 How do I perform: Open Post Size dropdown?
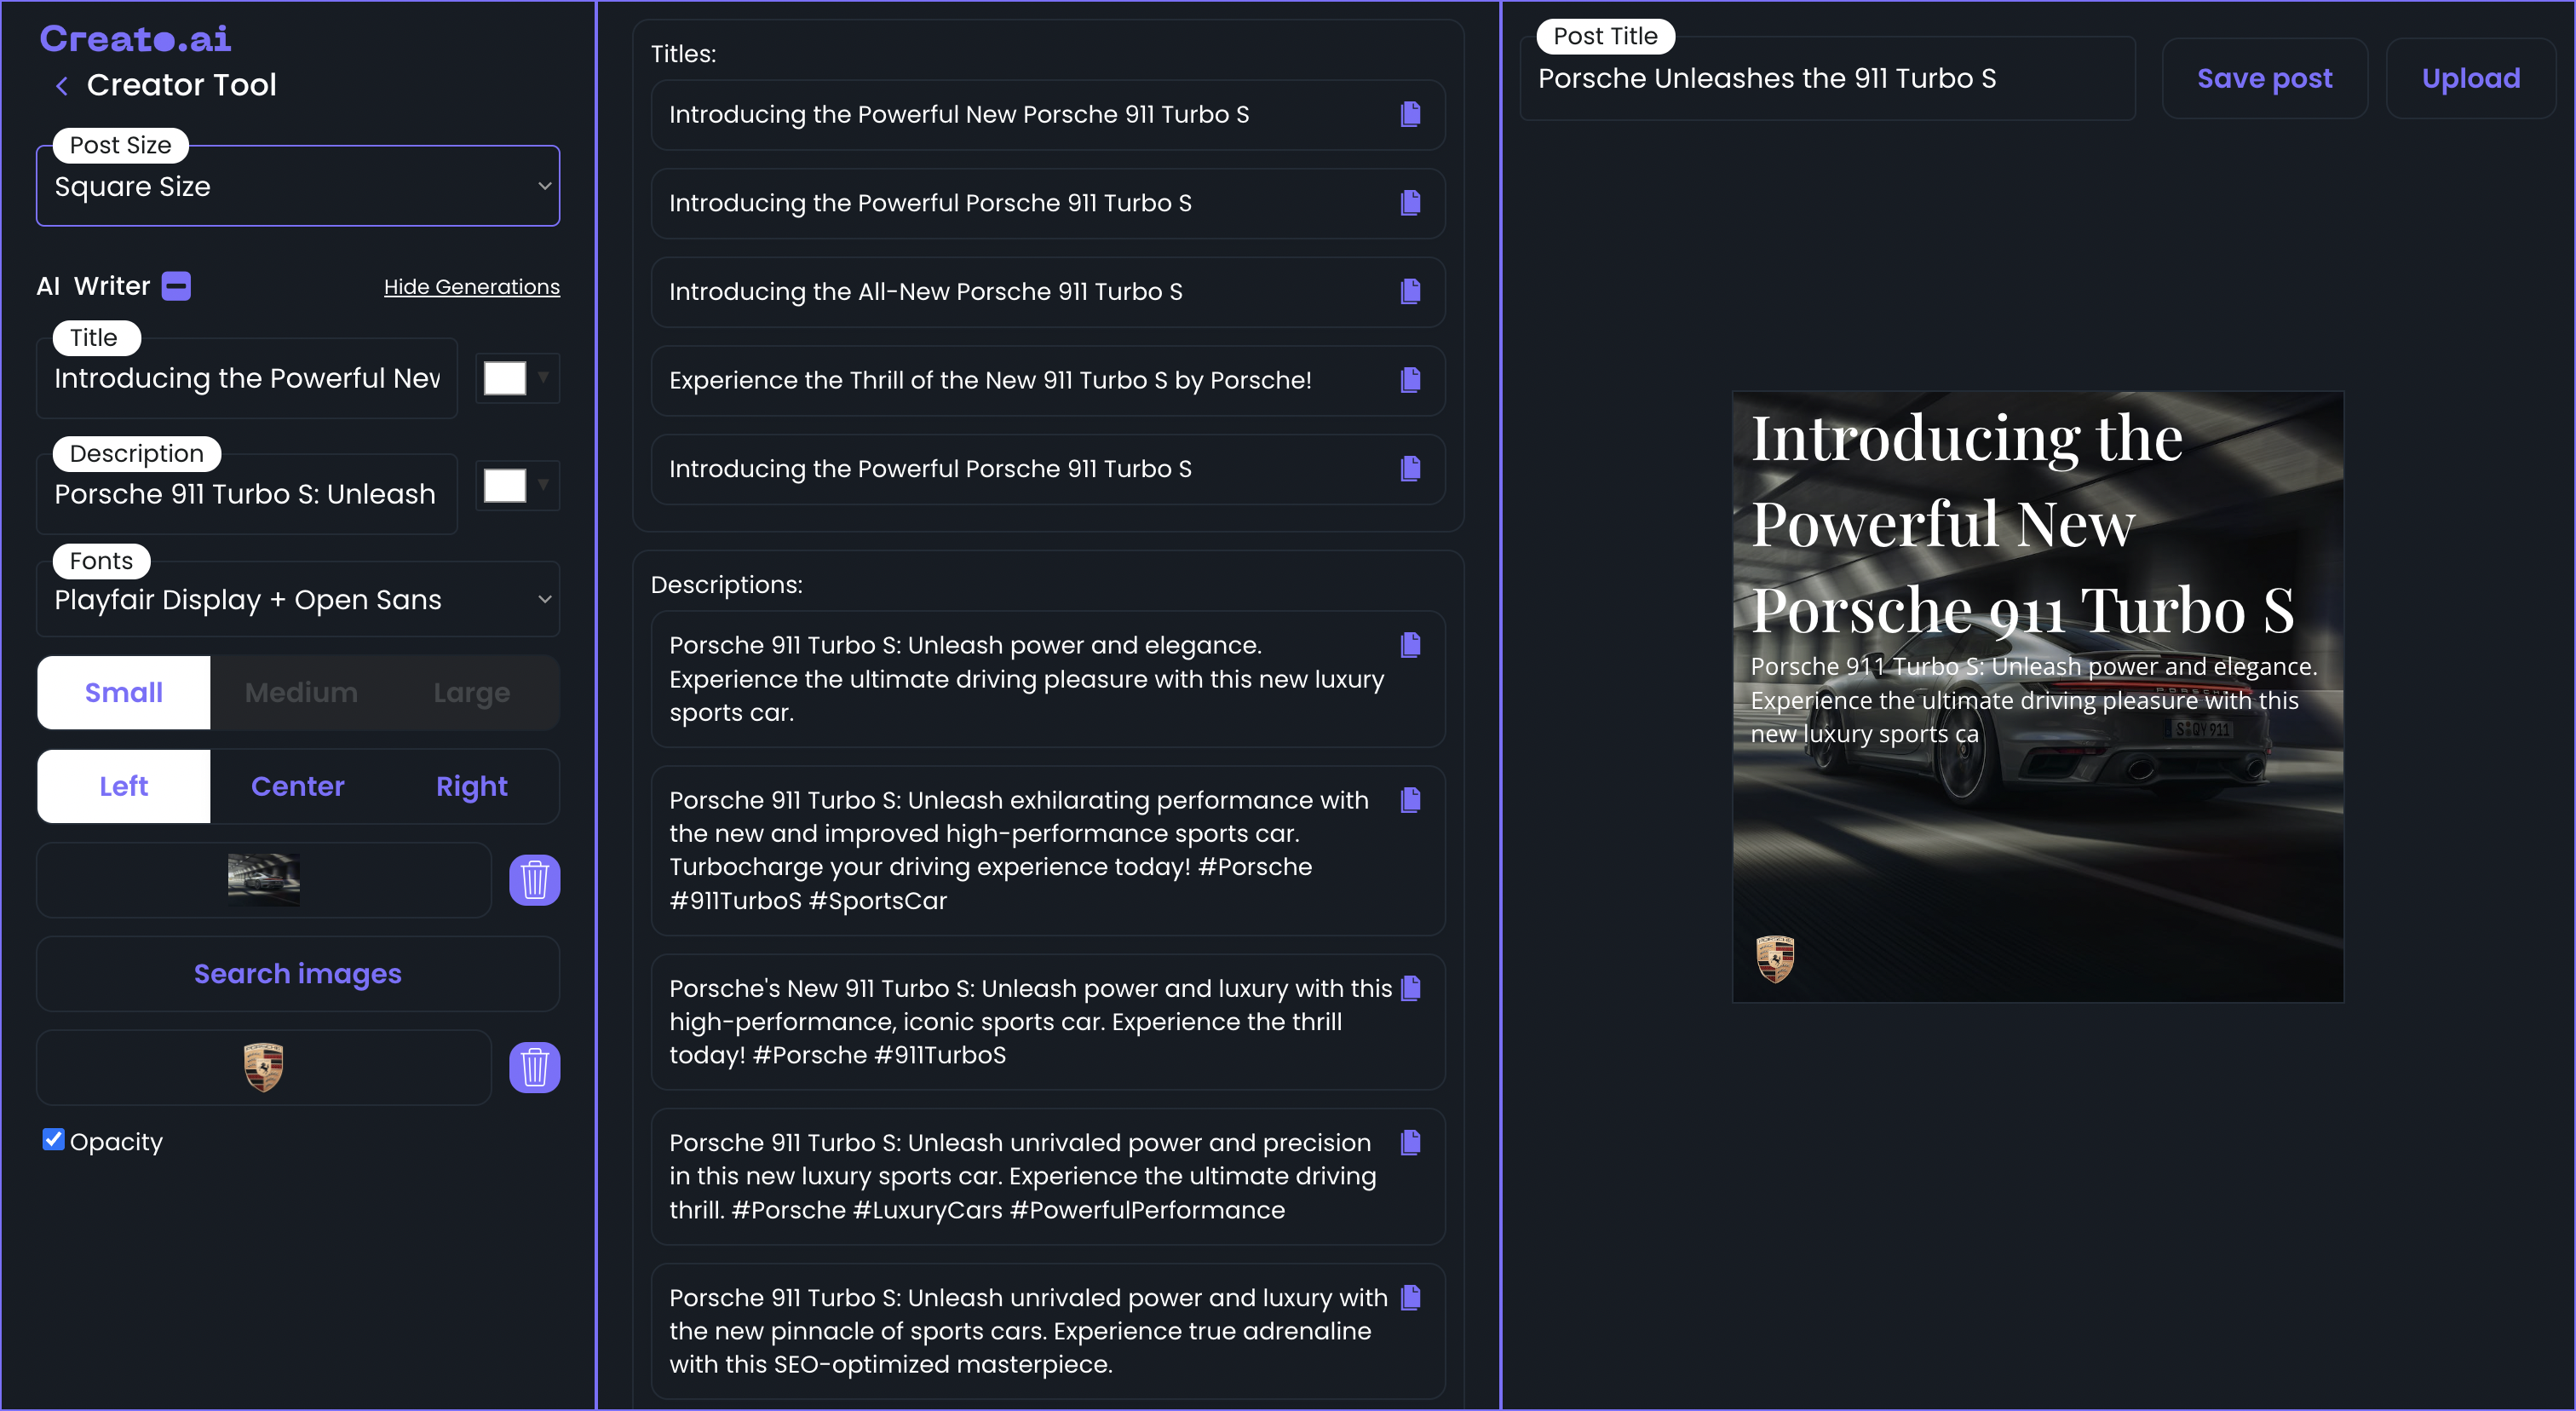pyautogui.click(x=298, y=186)
